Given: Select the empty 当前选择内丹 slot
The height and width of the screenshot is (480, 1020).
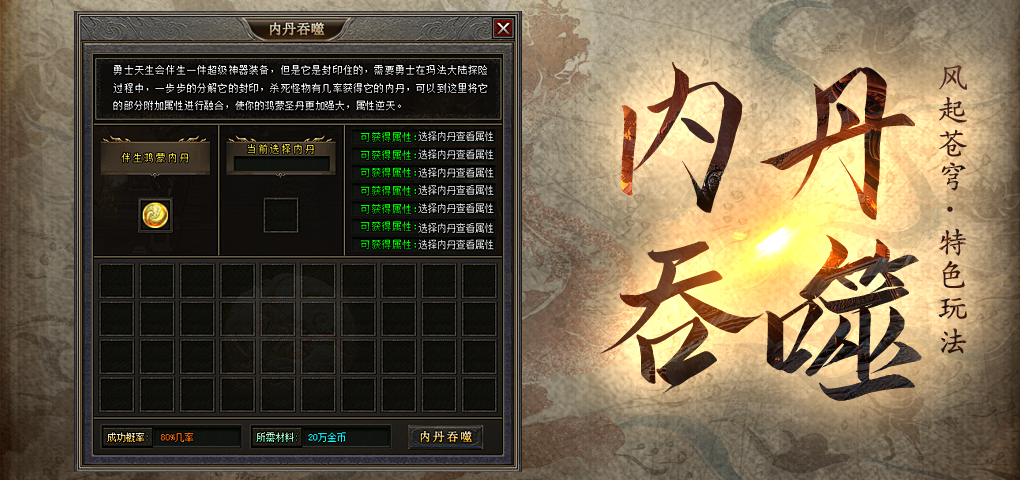Looking at the screenshot, I should 281,215.
